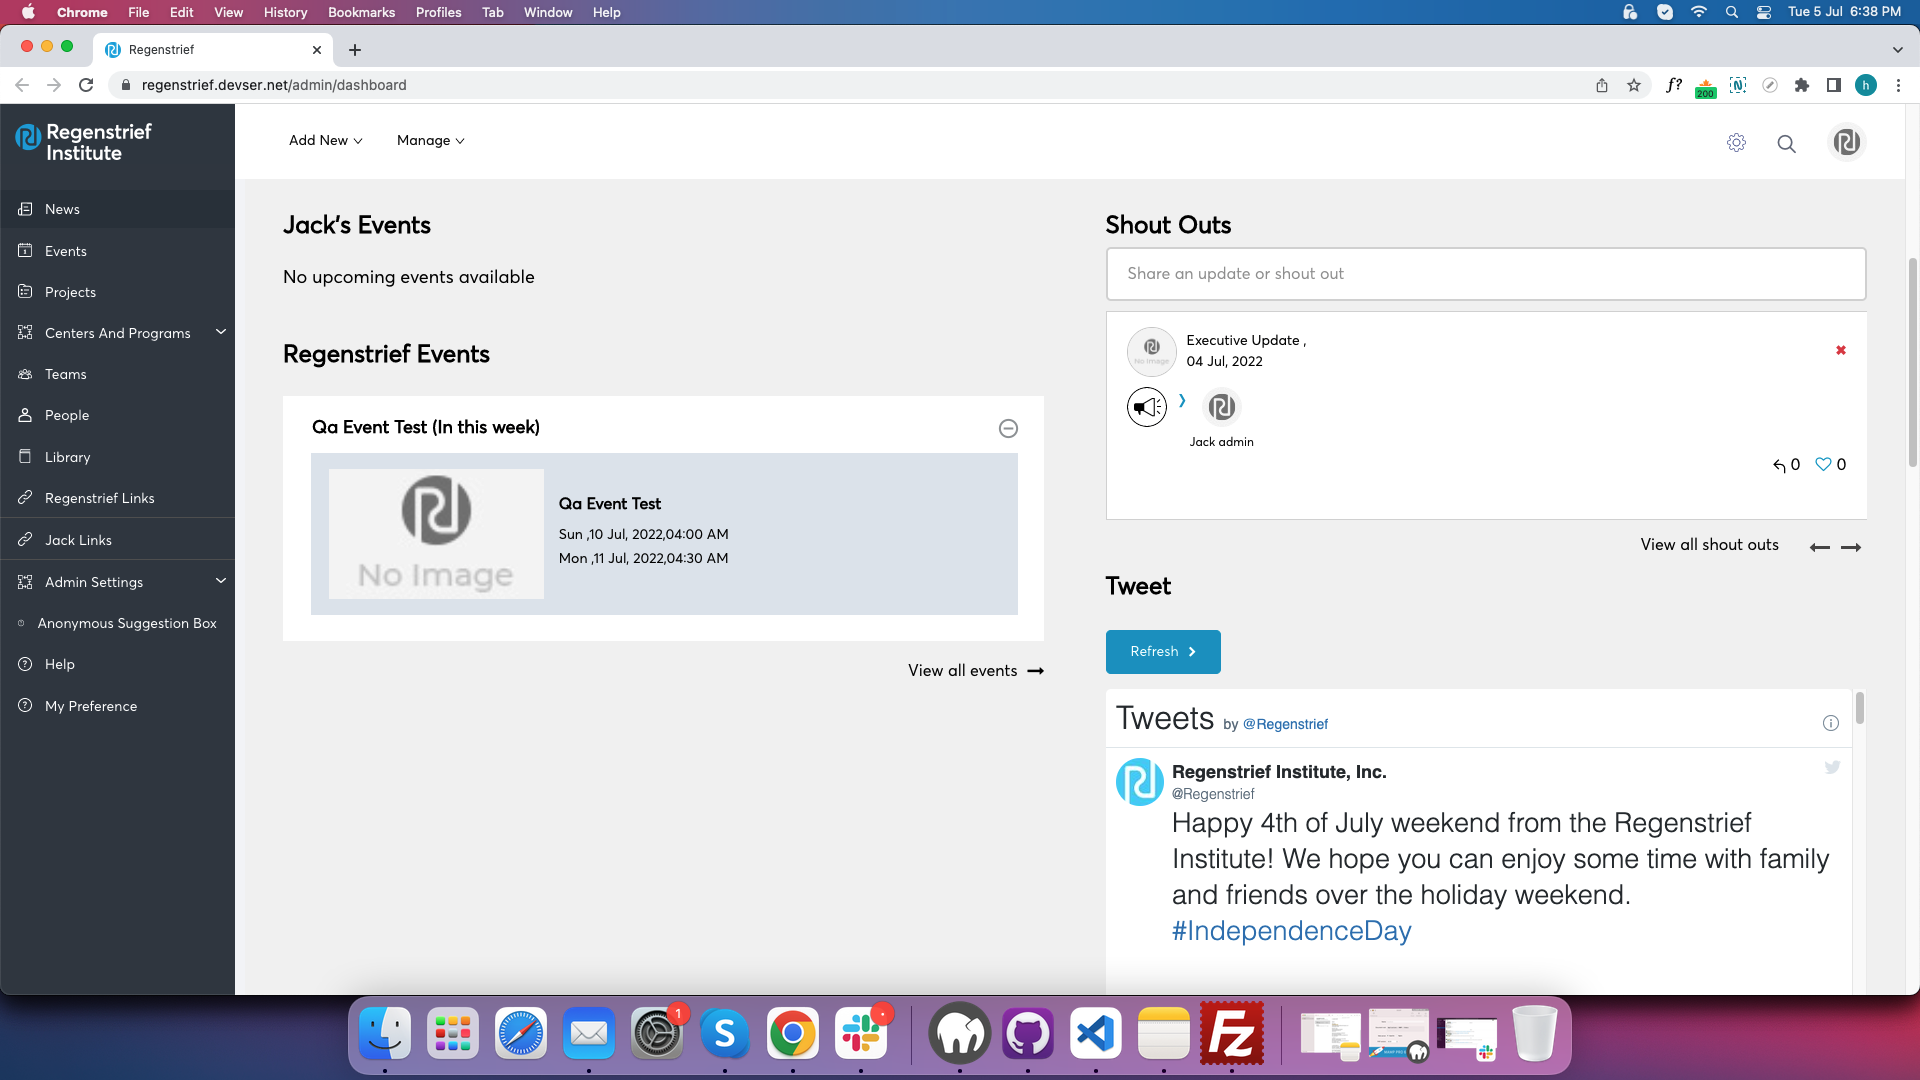The image size is (1920, 1080).
Task: Reload the page in Chrome
Action: 86,85
